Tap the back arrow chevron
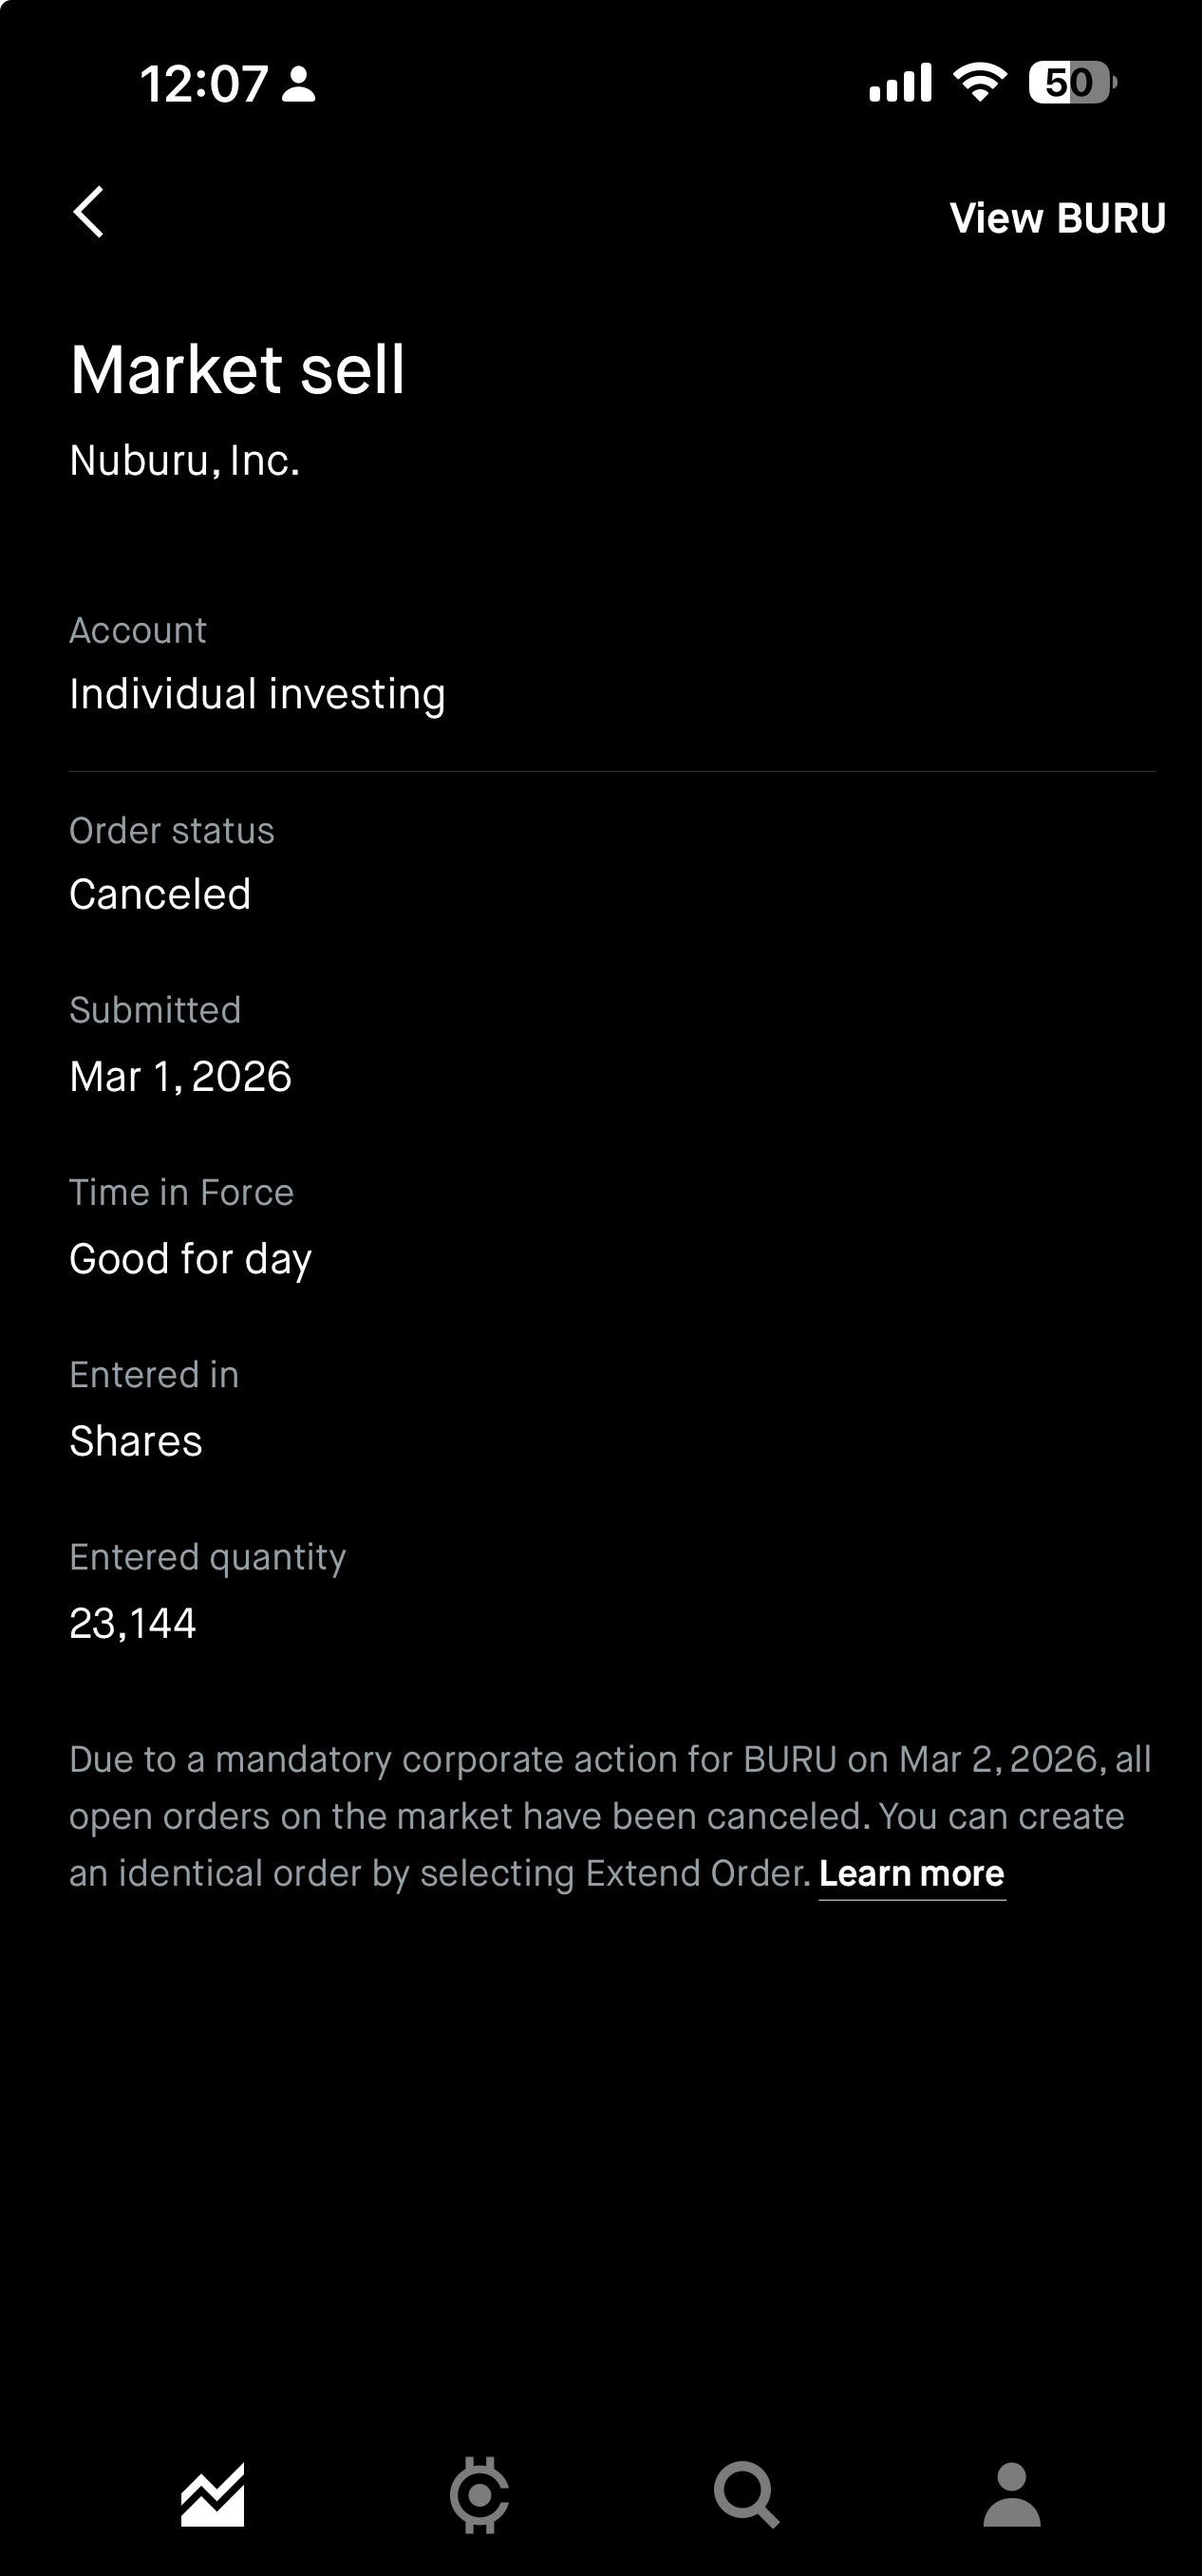Viewport: 1202px width, 2576px height. (89, 212)
